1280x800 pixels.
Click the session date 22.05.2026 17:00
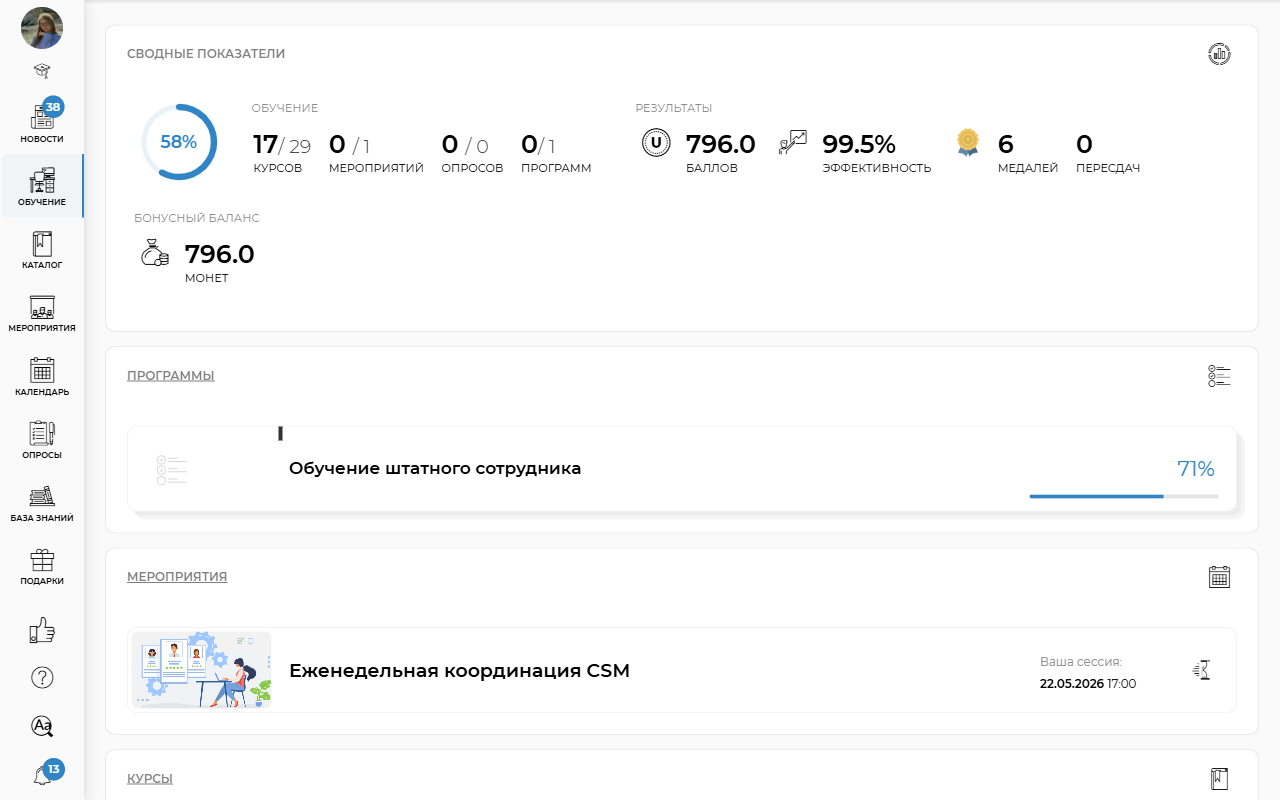point(1088,684)
